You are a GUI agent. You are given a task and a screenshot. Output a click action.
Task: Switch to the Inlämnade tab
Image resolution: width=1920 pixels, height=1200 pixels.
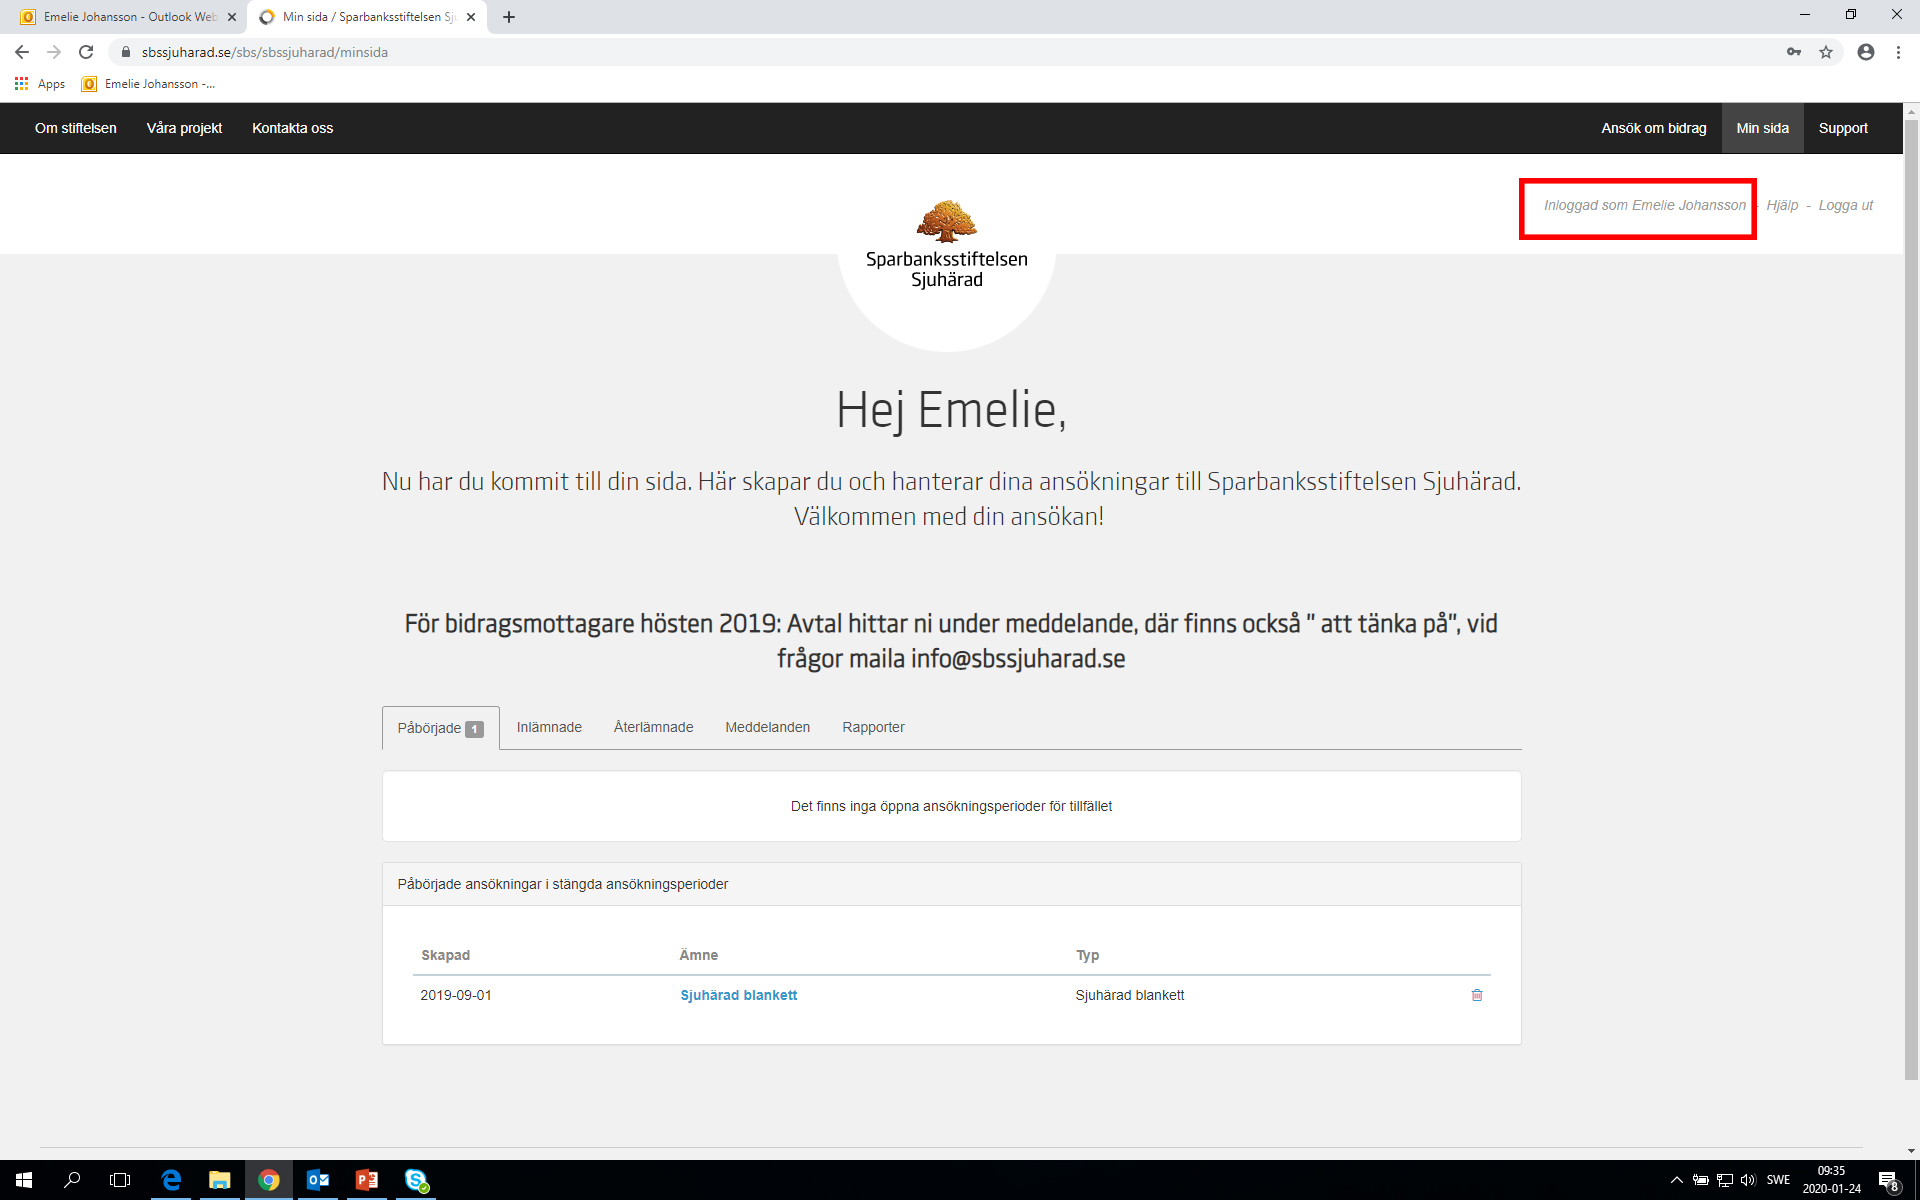549,727
